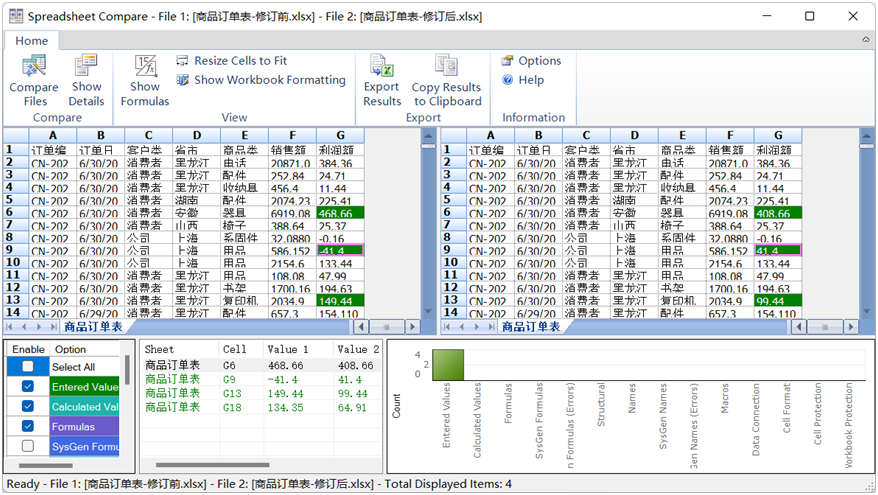The image size is (878, 495).
Task: Click the purple Formulas color label
Action: click(x=85, y=427)
